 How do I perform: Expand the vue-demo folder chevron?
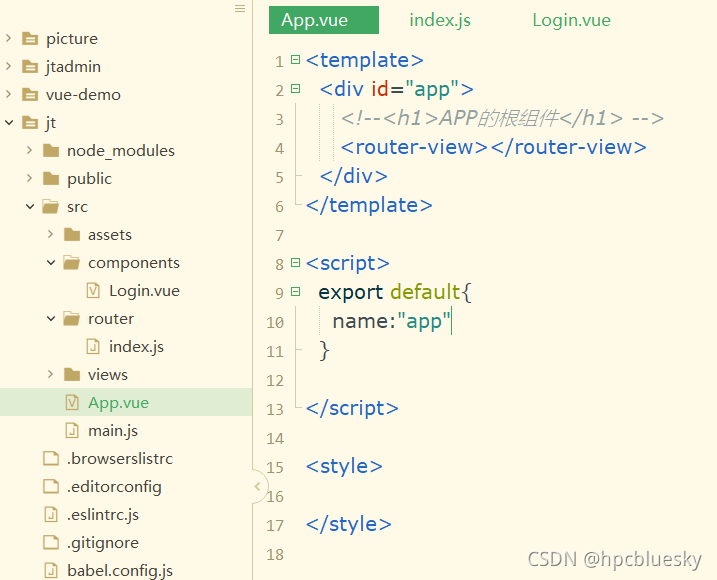click(x=8, y=94)
